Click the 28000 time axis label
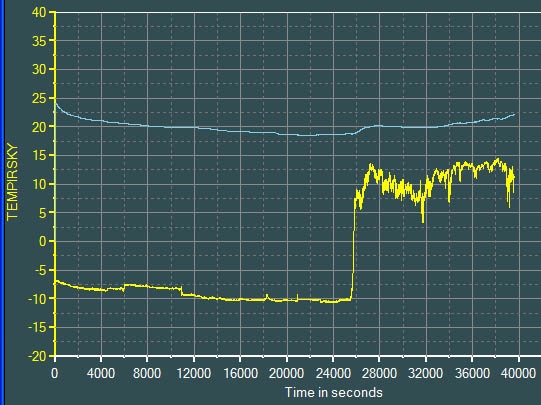Viewport: 541px width, 405px height. coord(379,374)
